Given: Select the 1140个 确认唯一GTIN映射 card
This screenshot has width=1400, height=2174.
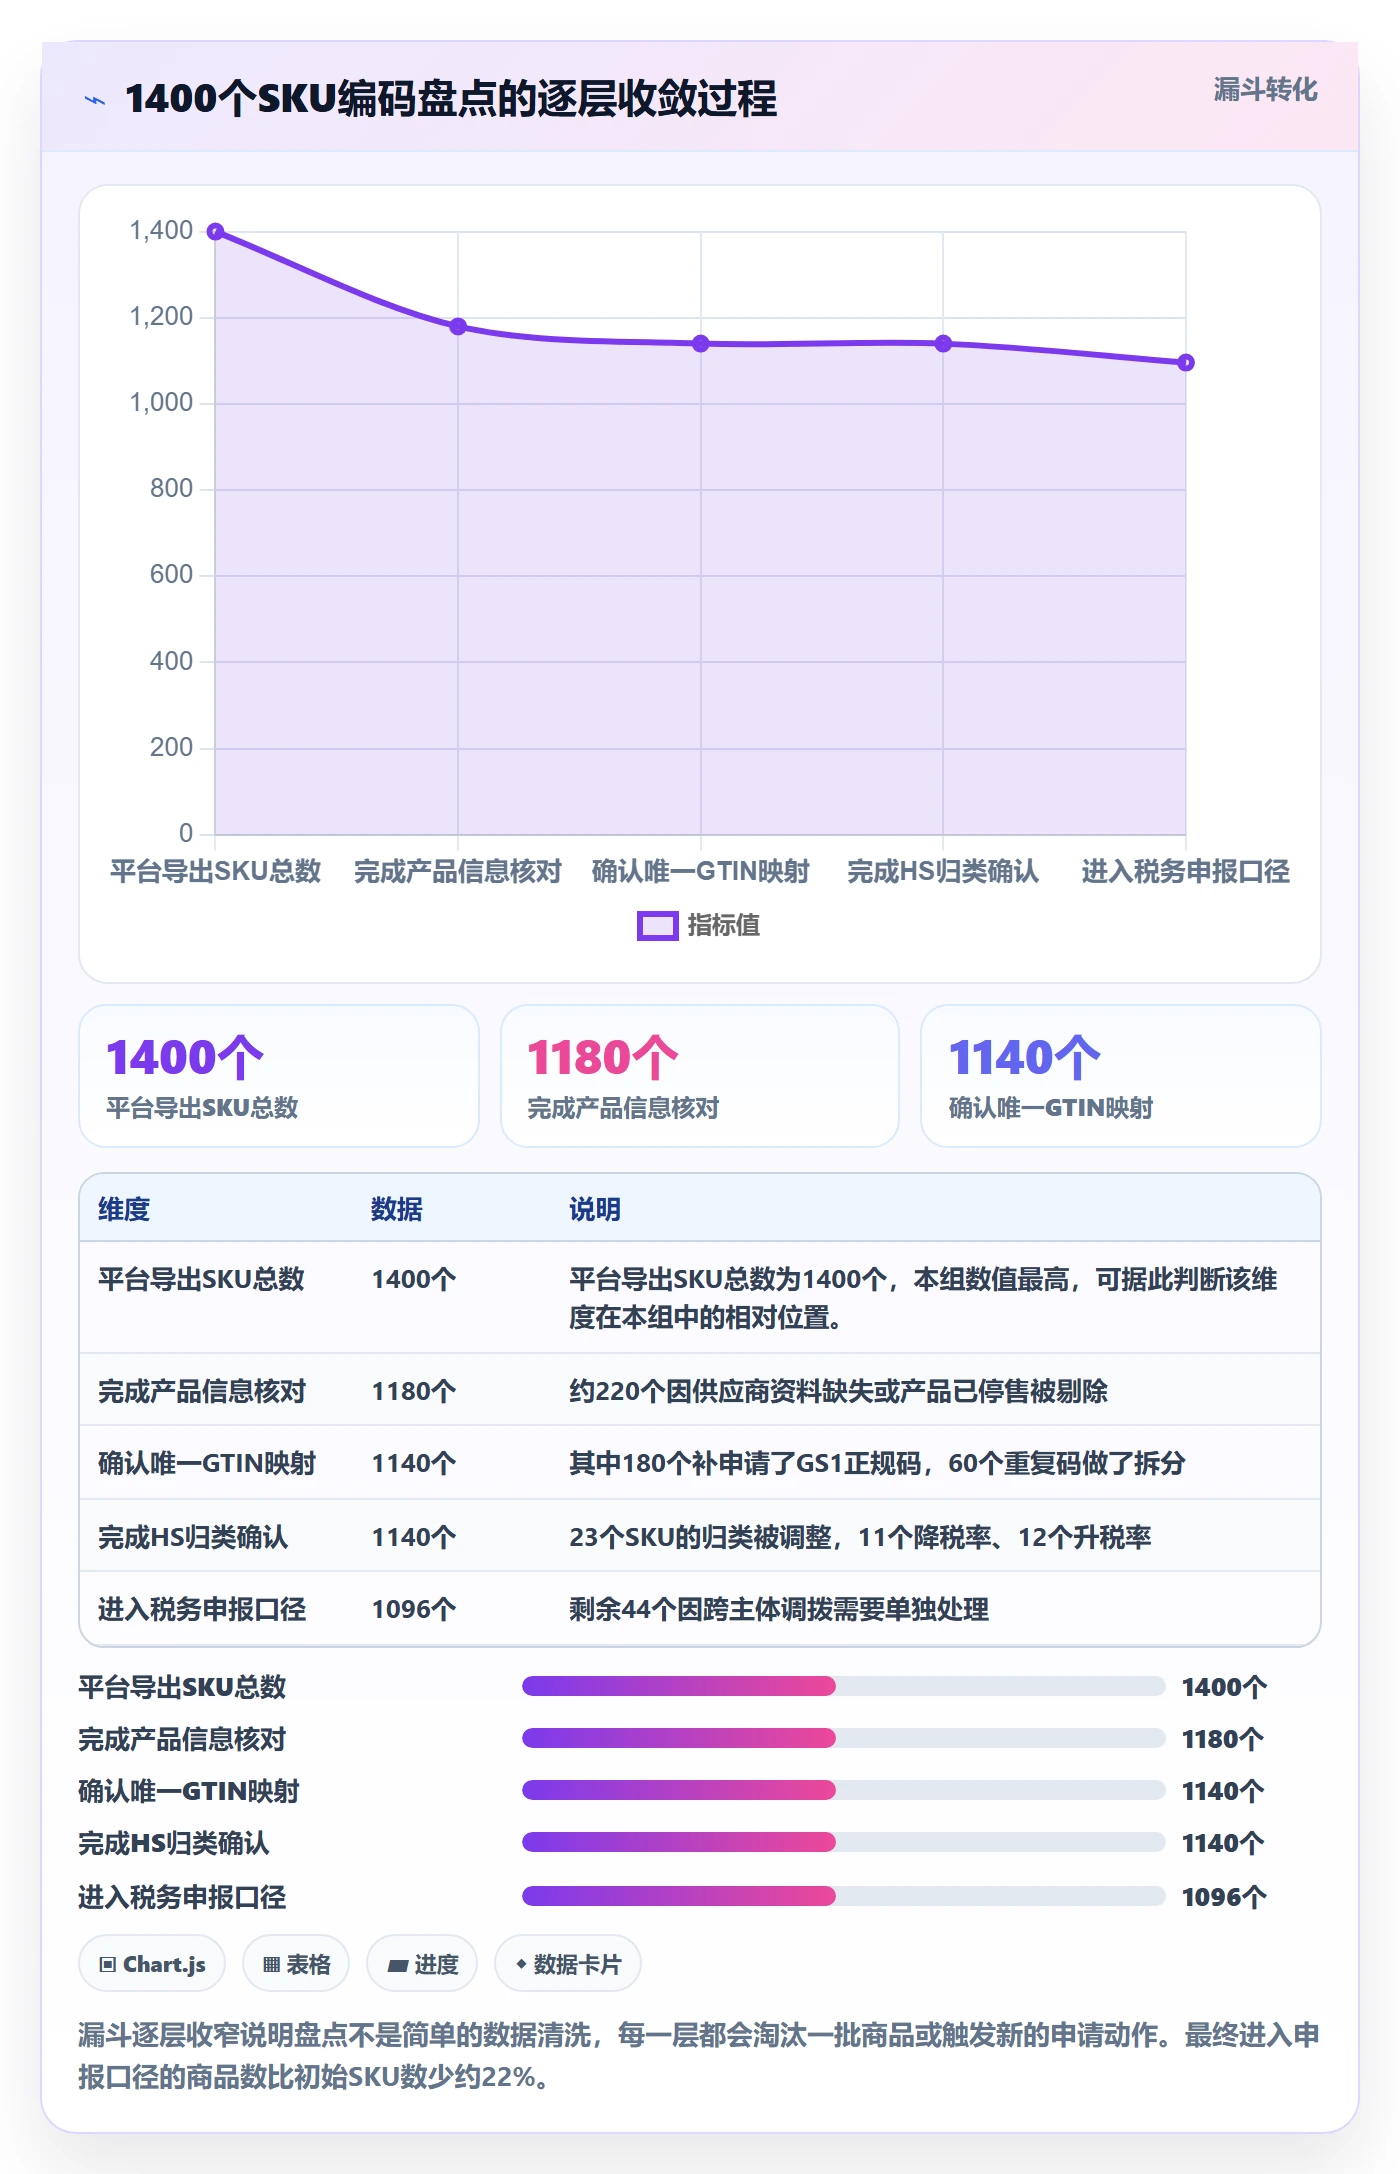Looking at the screenshot, I should [1121, 1076].
